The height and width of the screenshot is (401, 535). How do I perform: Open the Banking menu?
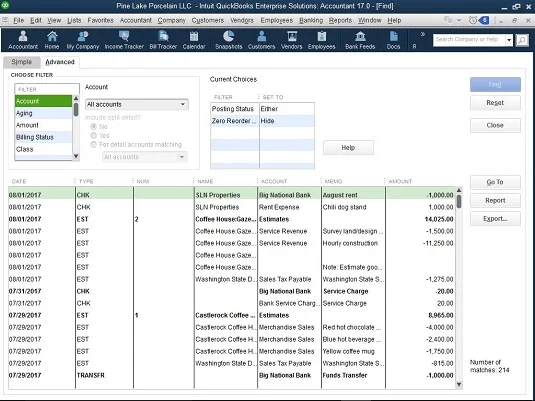pos(311,20)
